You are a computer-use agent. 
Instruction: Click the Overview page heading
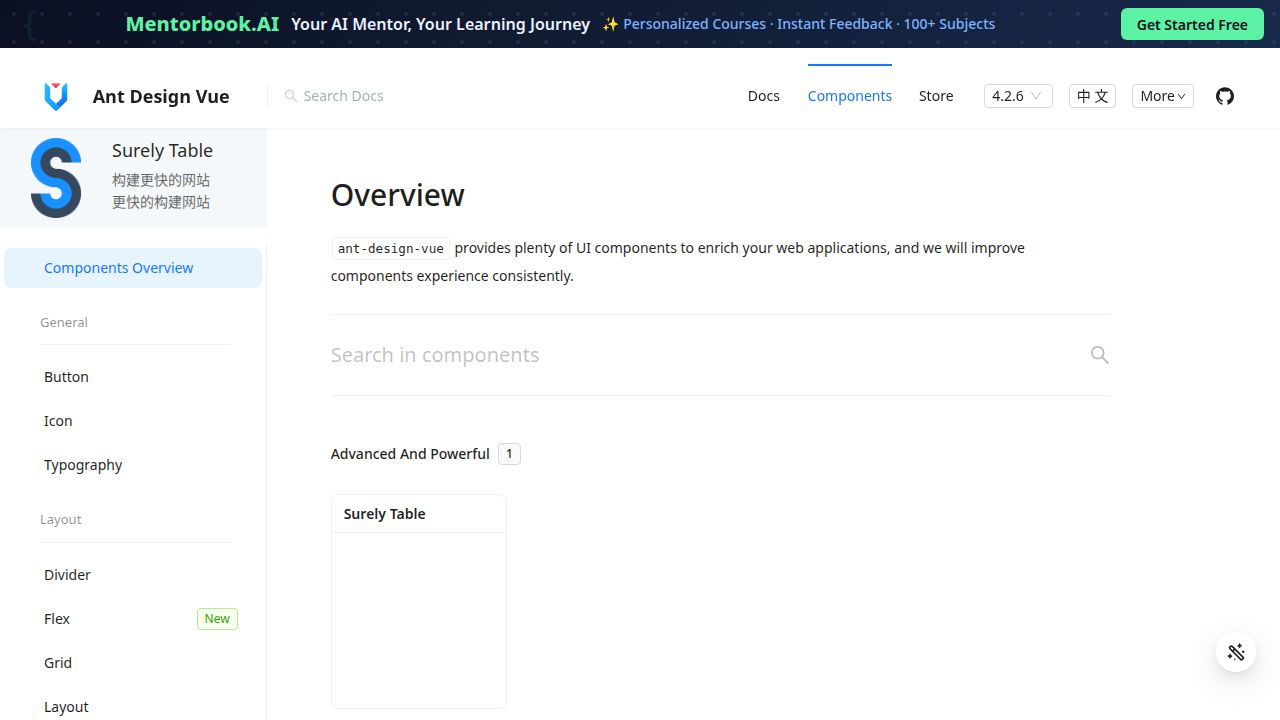click(x=398, y=195)
